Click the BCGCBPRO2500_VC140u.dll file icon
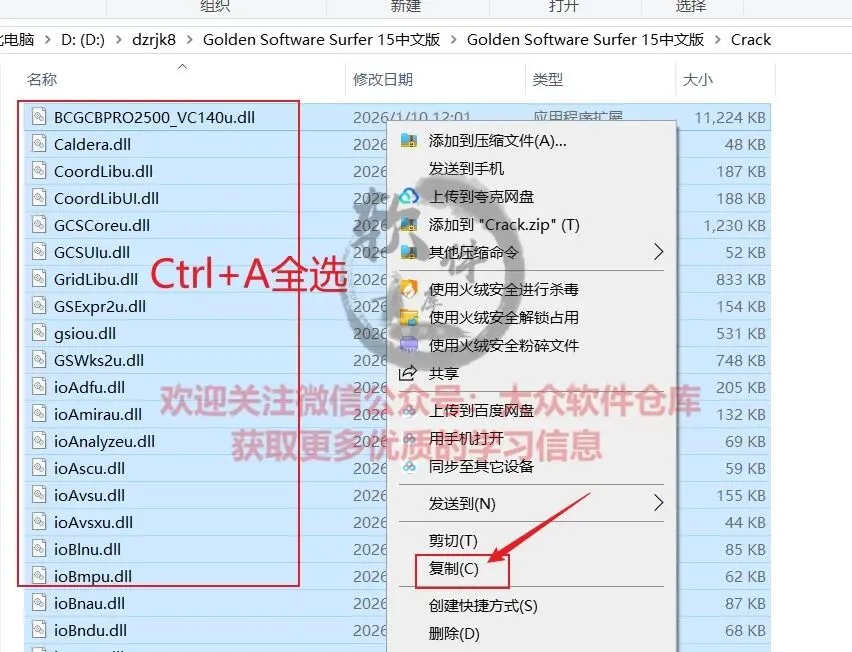 pyautogui.click(x=39, y=117)
